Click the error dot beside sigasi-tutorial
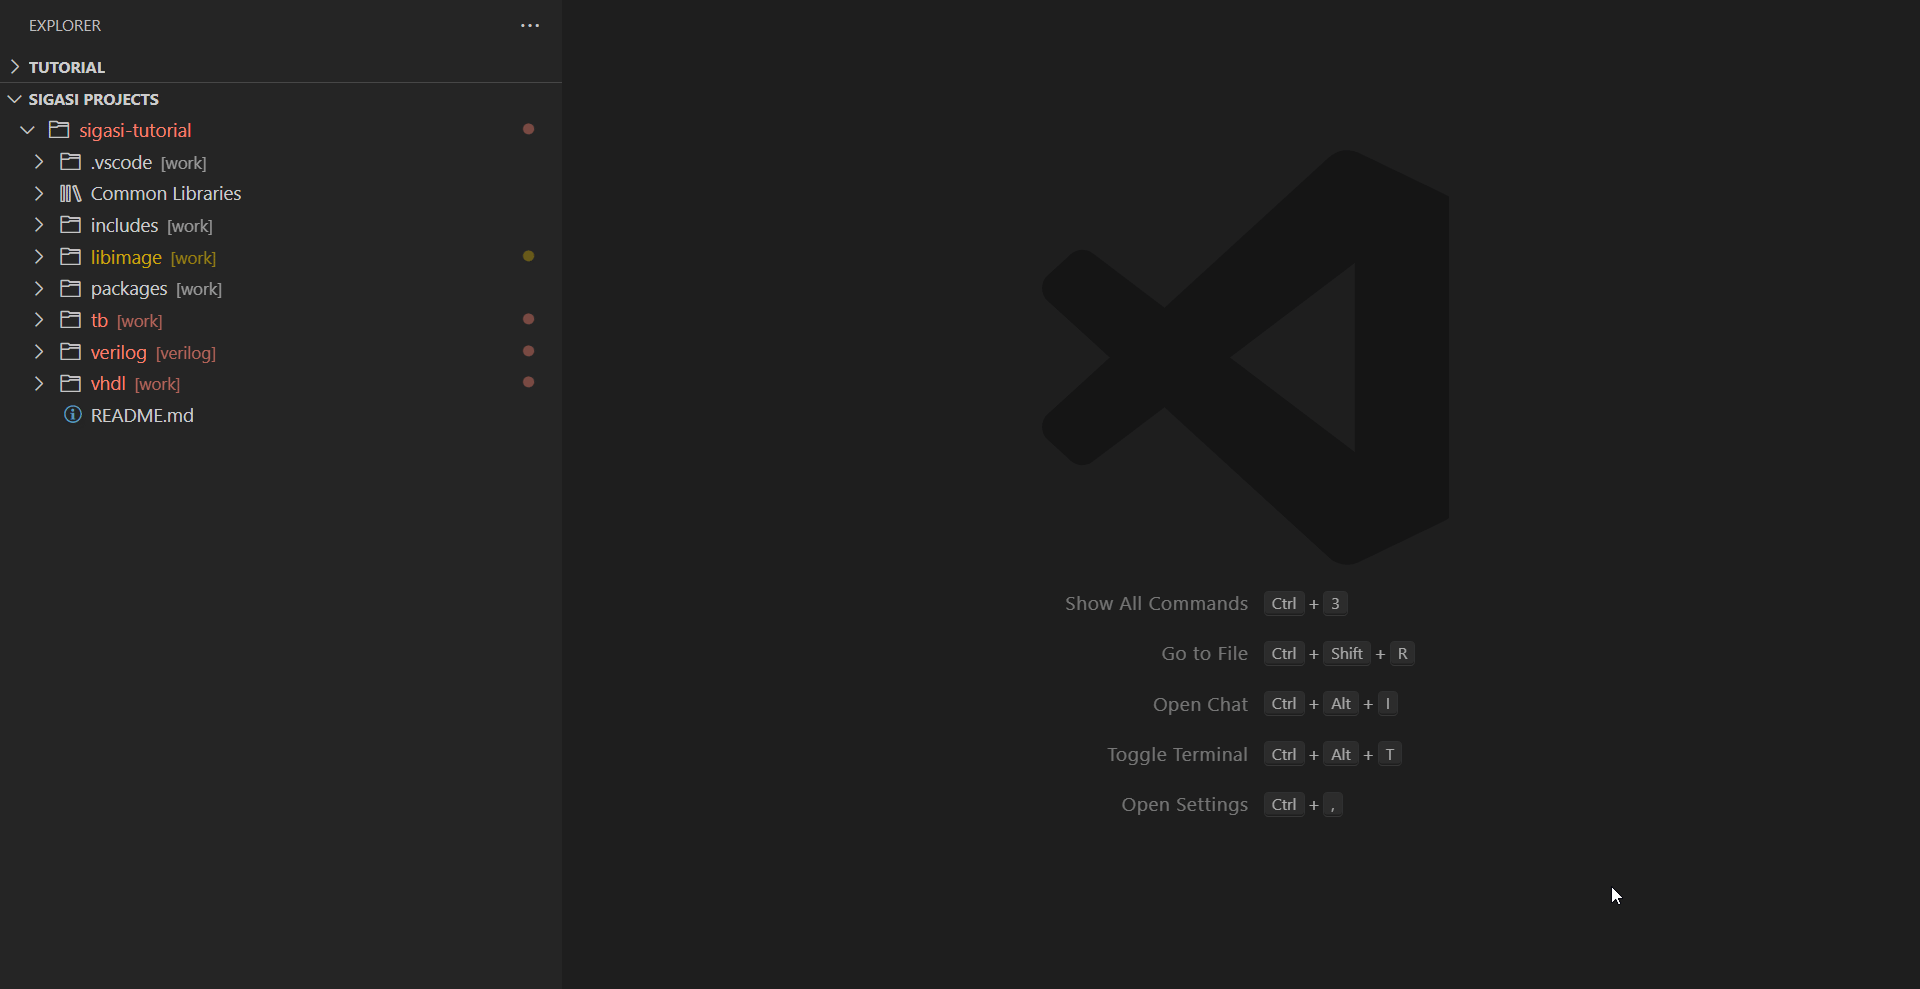 (x=529, y=129)
